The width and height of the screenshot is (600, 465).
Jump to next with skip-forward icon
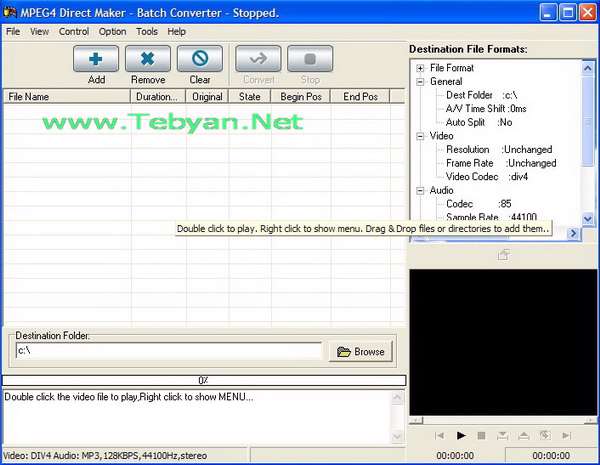click(566, 436)
